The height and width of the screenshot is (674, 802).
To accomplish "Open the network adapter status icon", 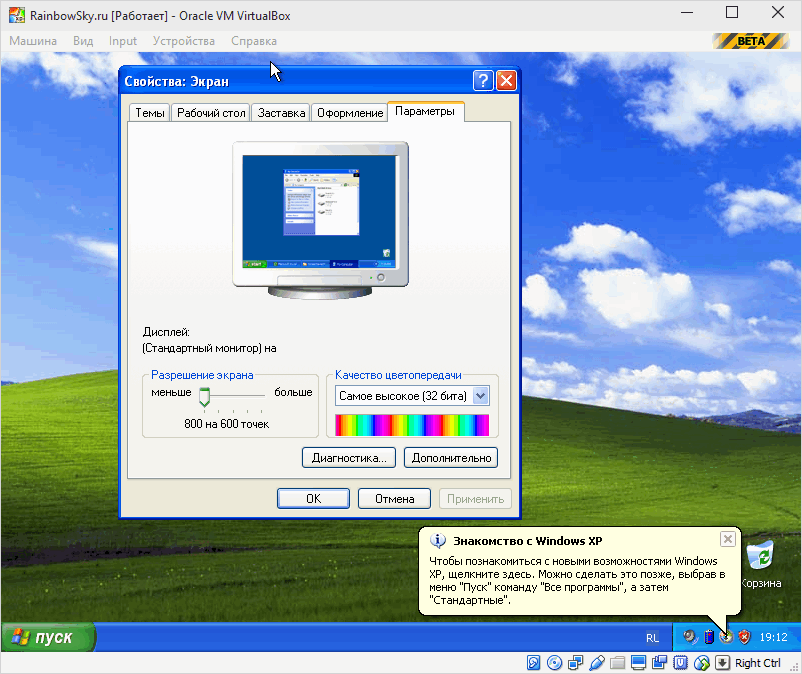I will click(x=576, y=663).
